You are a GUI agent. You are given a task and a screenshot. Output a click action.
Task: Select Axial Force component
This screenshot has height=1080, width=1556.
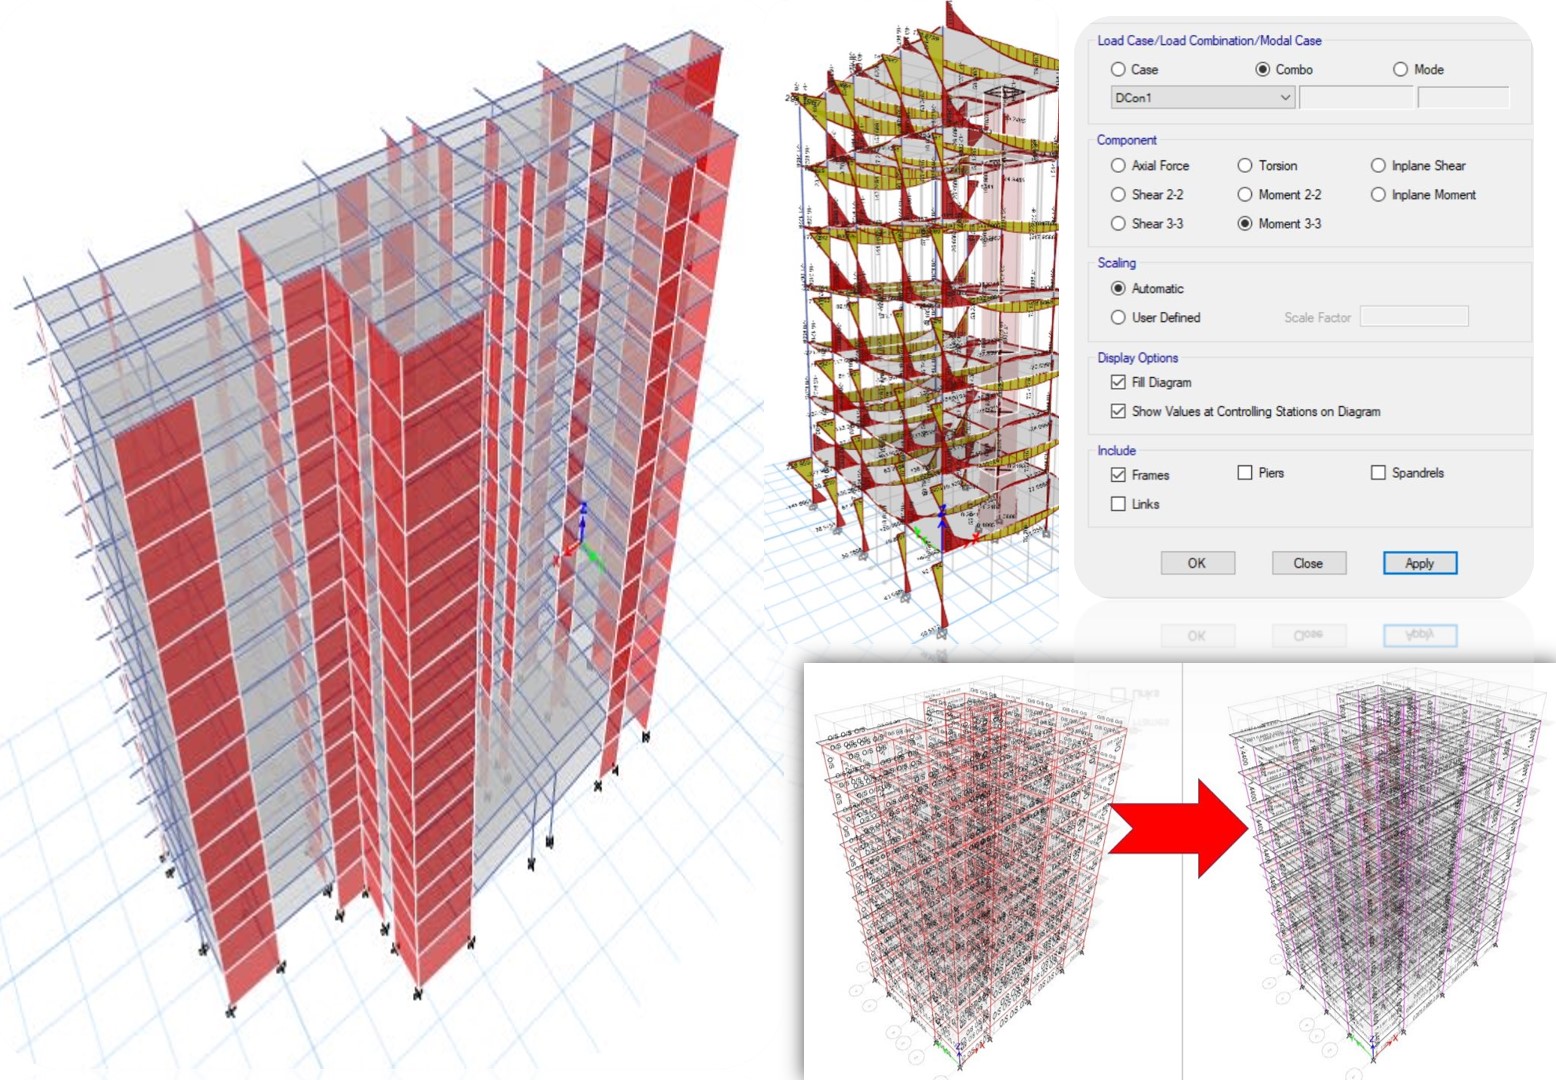(1117, 165)
